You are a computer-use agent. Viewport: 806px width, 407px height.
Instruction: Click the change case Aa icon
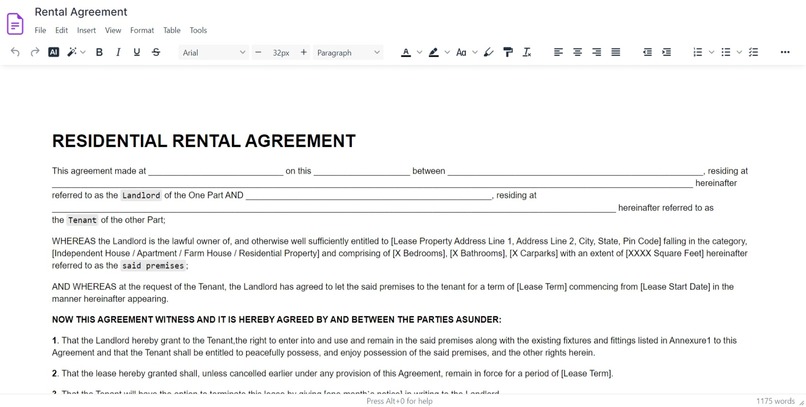pos(461,52)
